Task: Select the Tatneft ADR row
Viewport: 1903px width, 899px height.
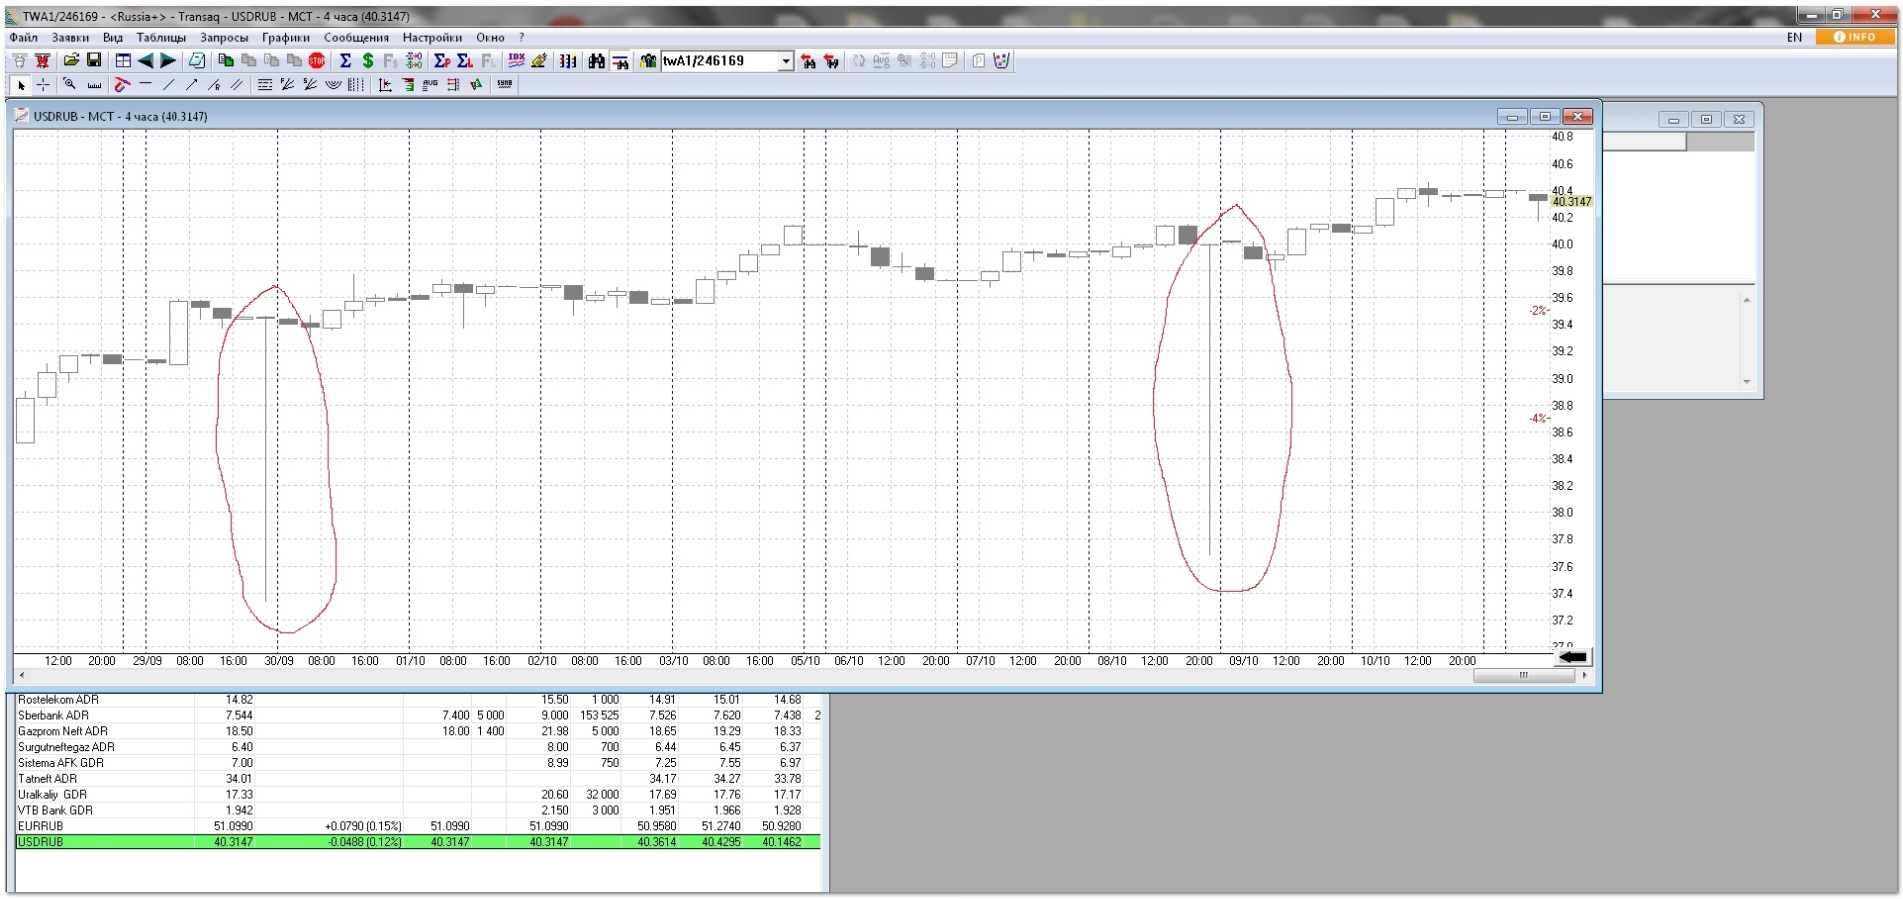Action: click(418, 779)
